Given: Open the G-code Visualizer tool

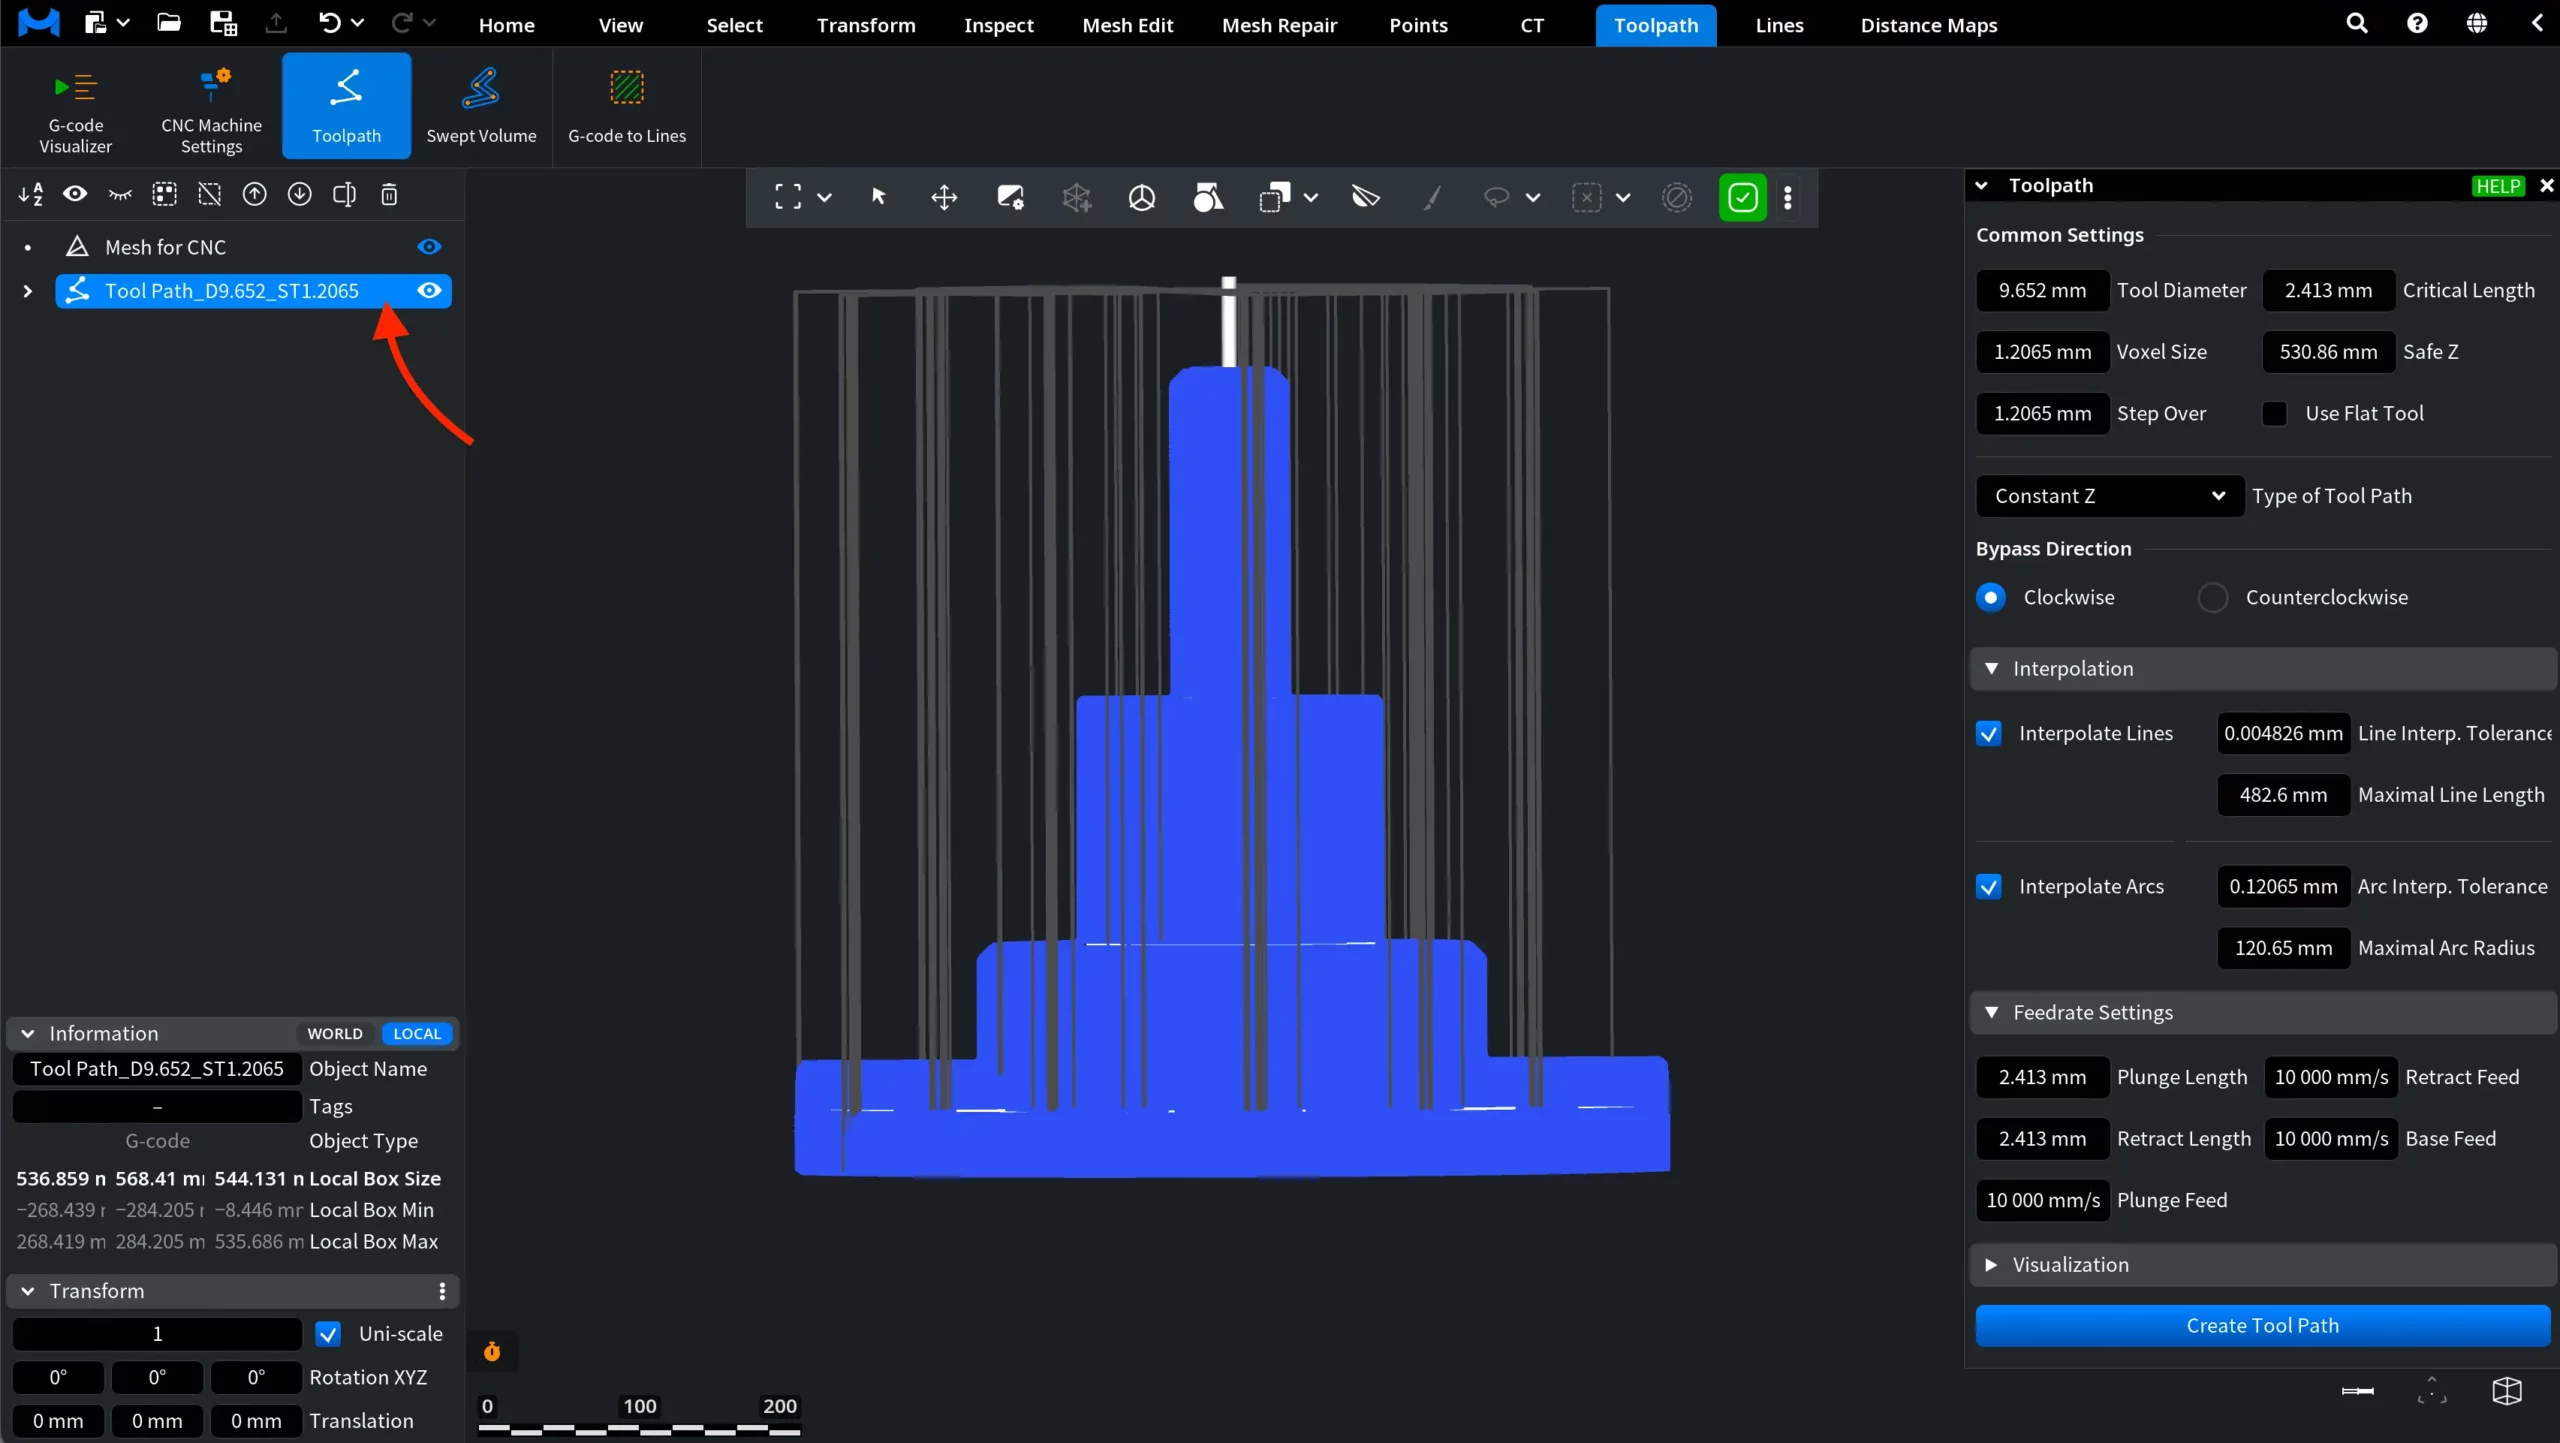Looking at the screenshot, I should point(75,108).
